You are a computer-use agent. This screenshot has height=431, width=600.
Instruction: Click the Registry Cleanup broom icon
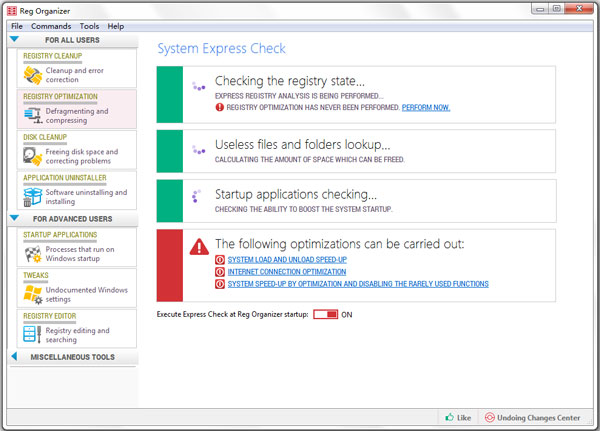coord(32,74)
